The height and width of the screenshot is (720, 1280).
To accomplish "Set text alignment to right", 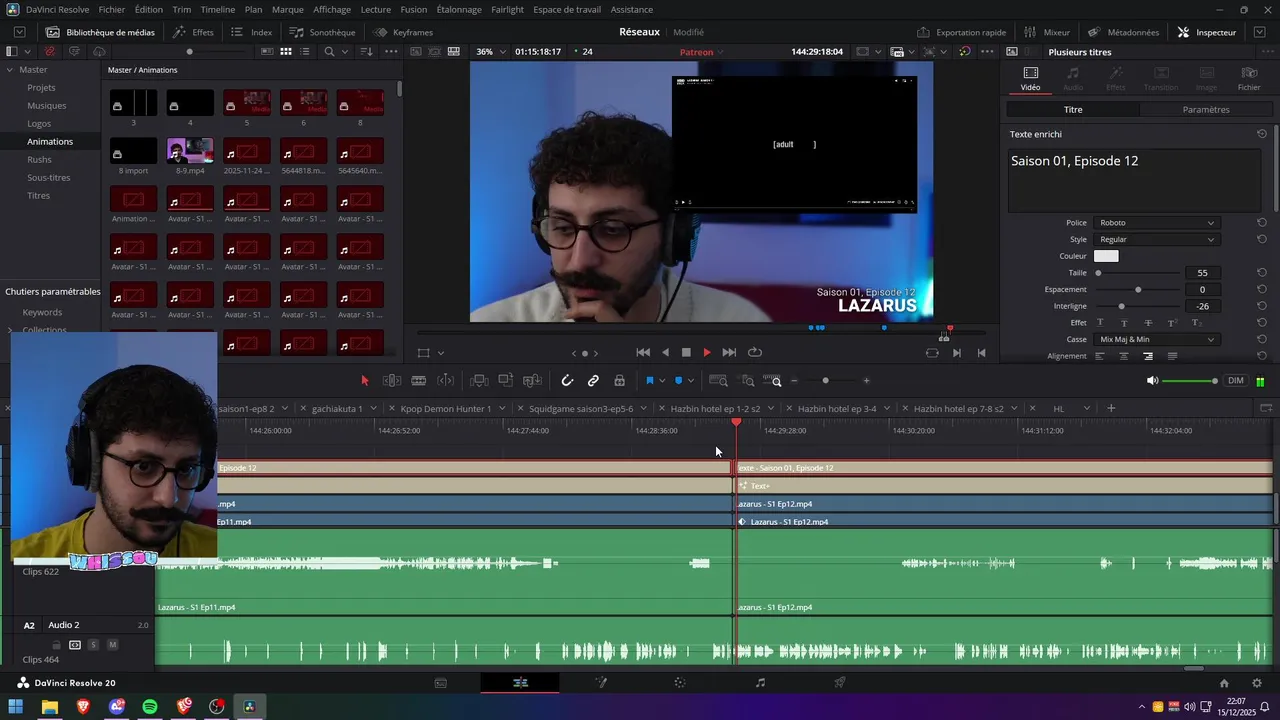I will [1148, 356].
